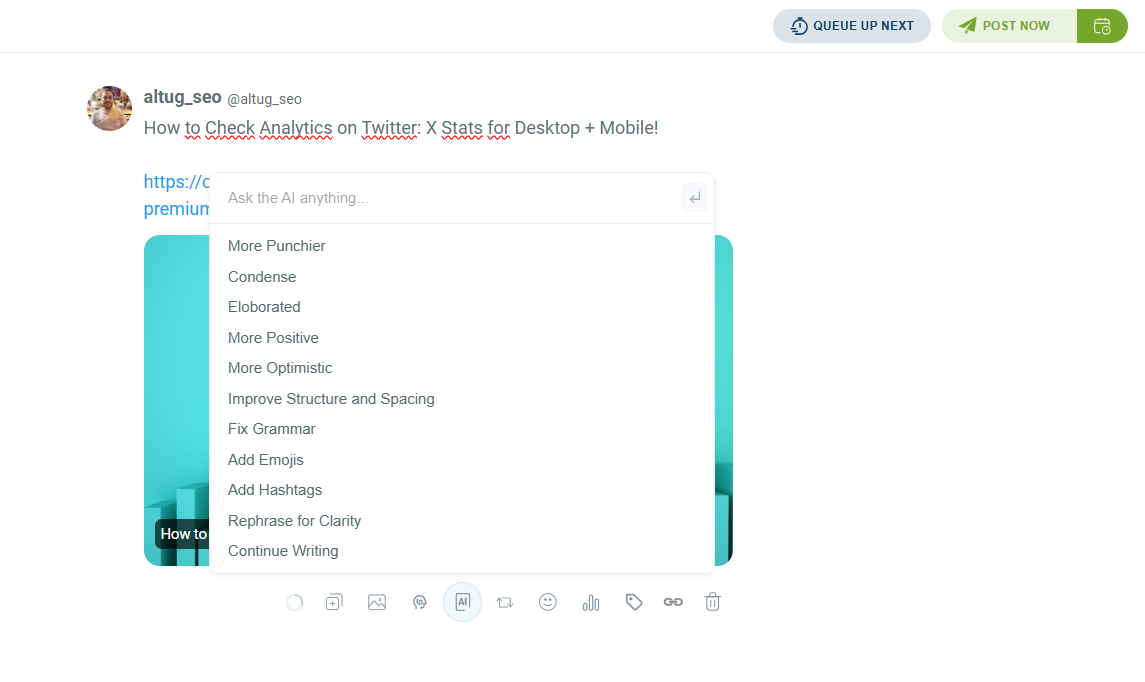Open the label/tag tool
The width and height of the screenshot is (1145, 682).
634,601
